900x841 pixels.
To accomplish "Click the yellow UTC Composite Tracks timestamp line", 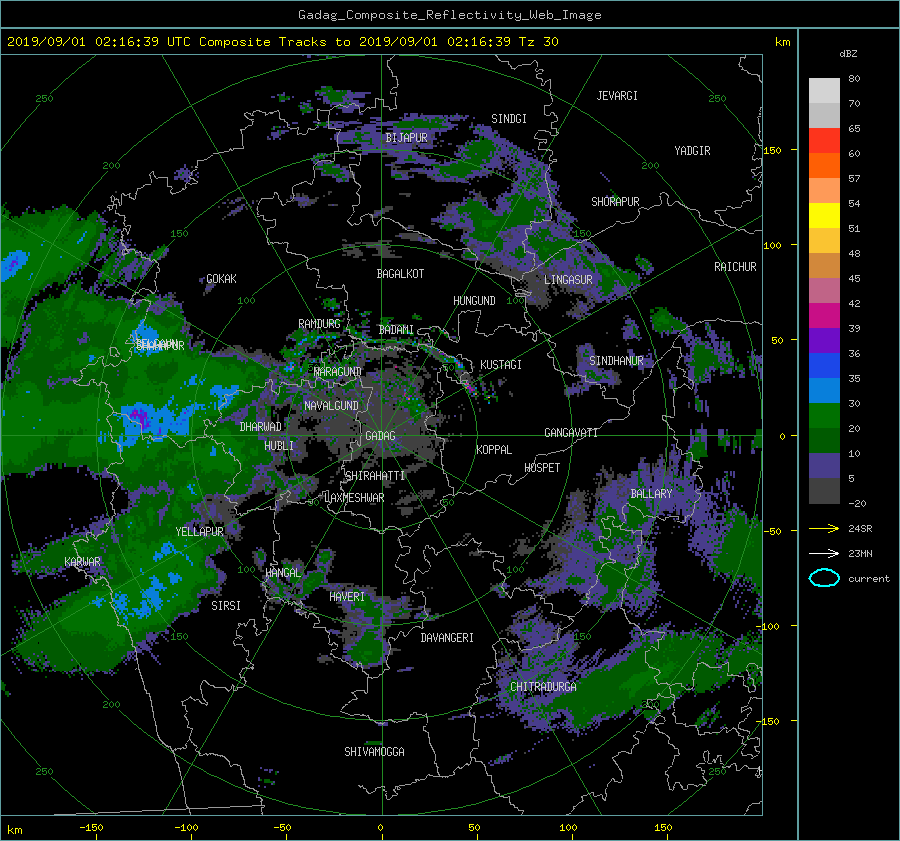I will [x=282, y=42].
